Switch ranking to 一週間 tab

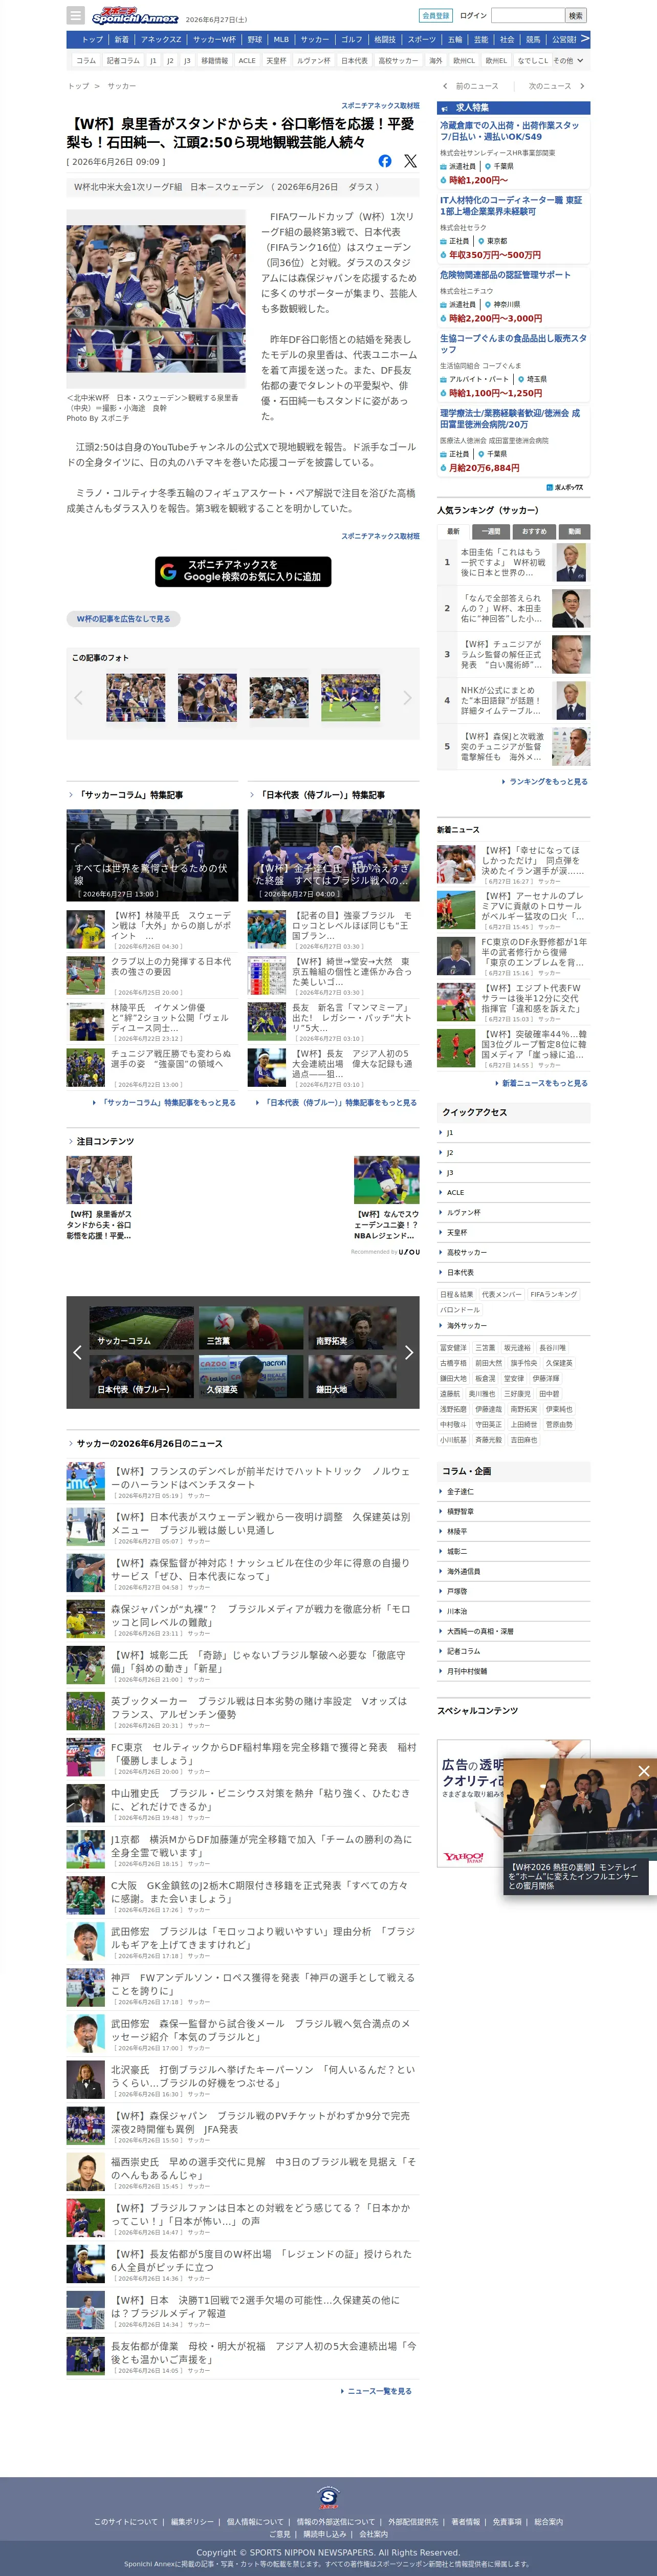[x=491, y=531]
